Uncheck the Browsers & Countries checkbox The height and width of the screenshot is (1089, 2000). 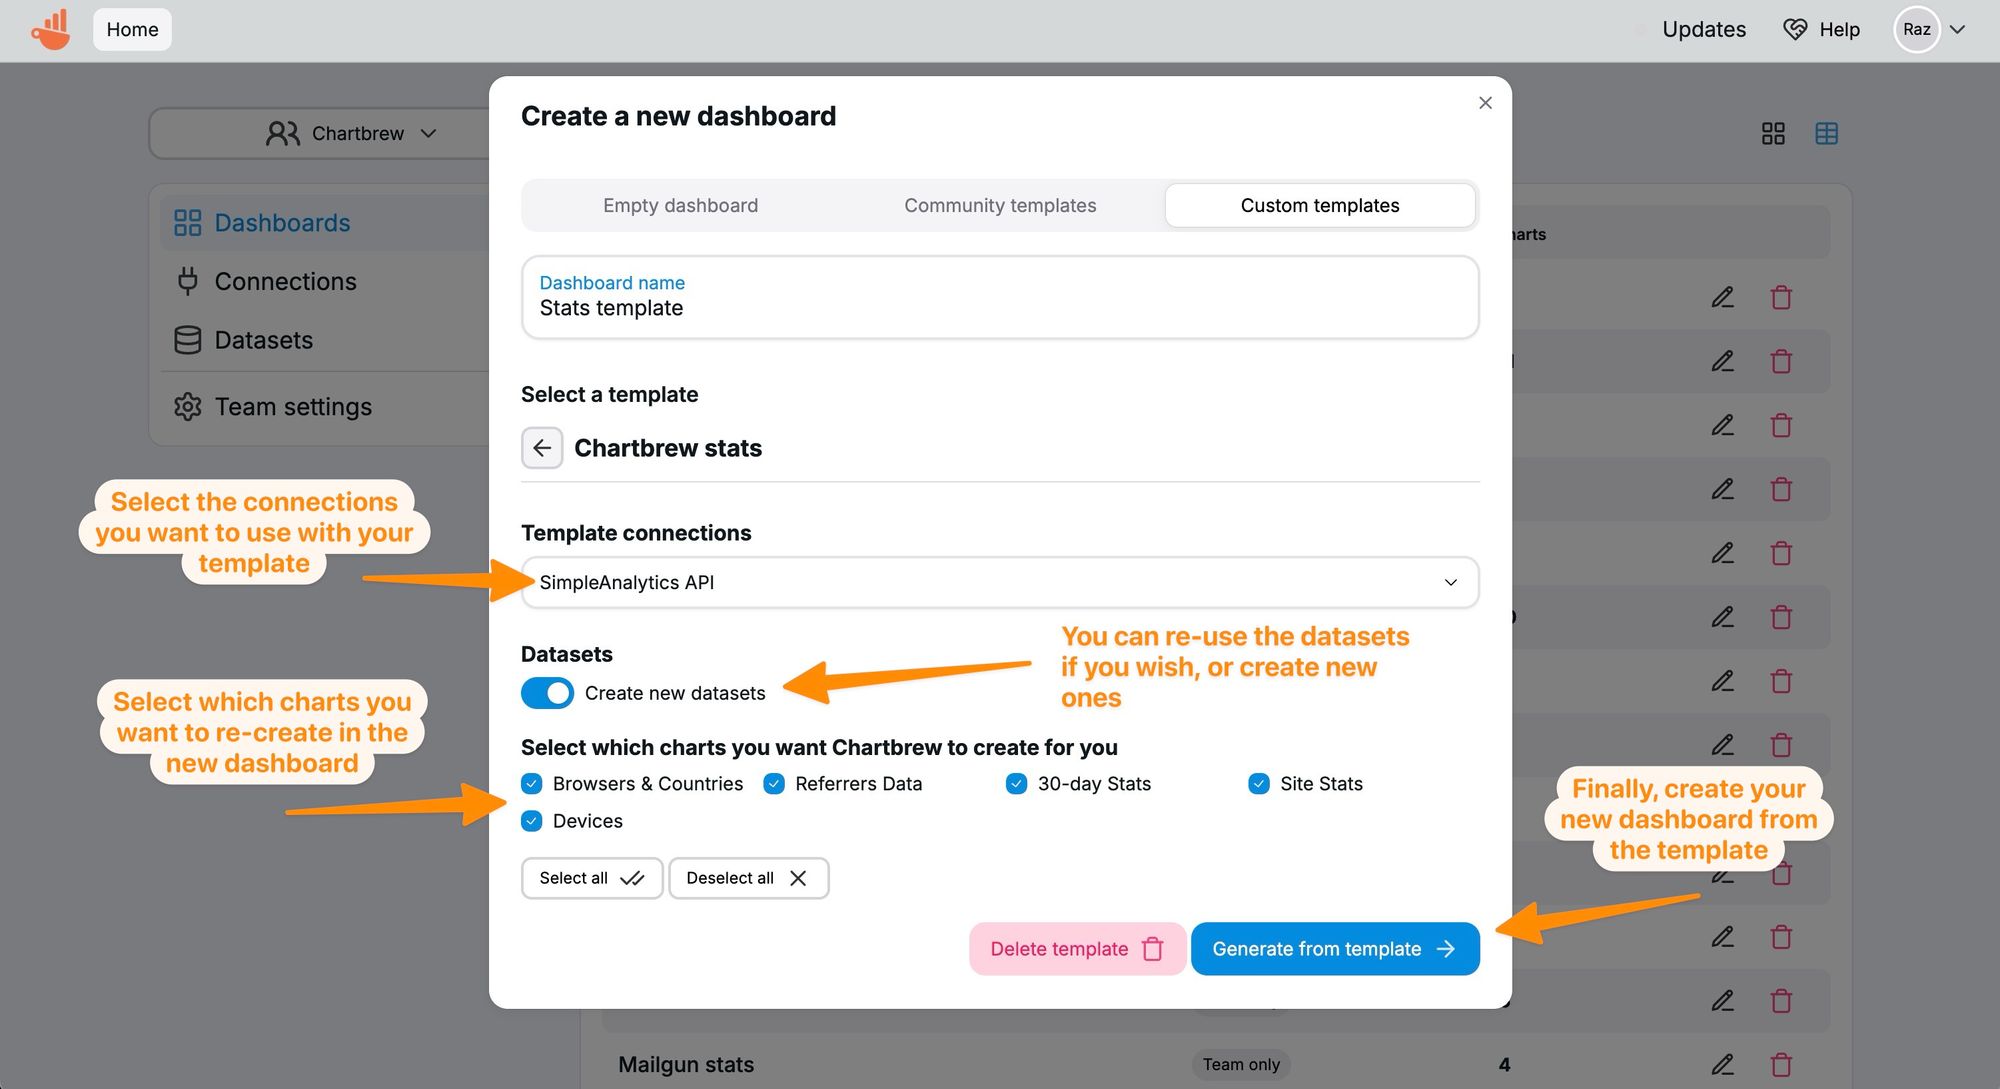pyautogui.click(x=532, y=784)
